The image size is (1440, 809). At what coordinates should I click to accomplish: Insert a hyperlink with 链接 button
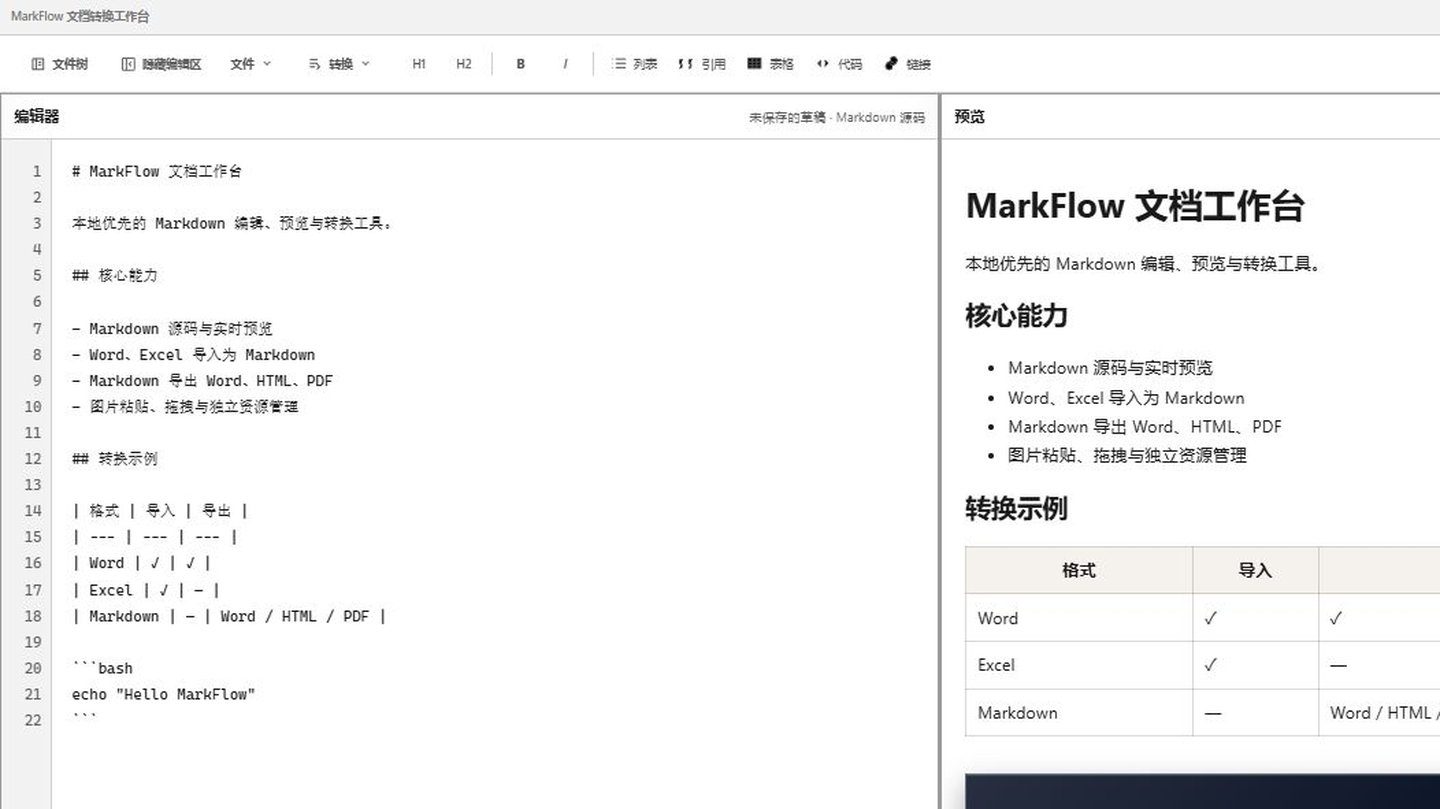click(908, 64)
